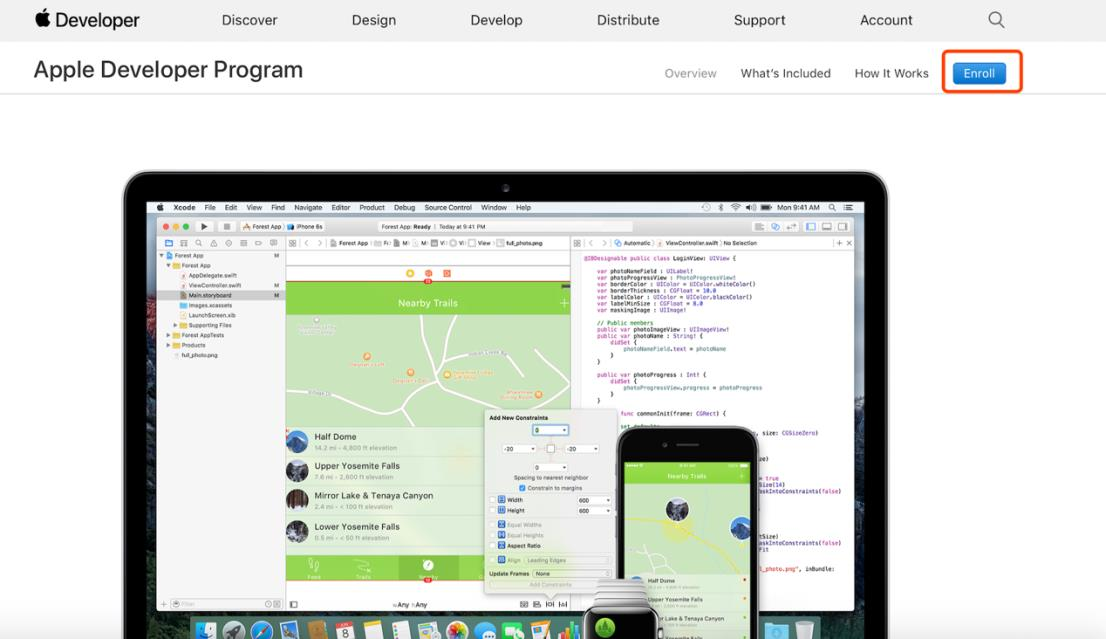Click the blue Enroll button

(979, 73)
